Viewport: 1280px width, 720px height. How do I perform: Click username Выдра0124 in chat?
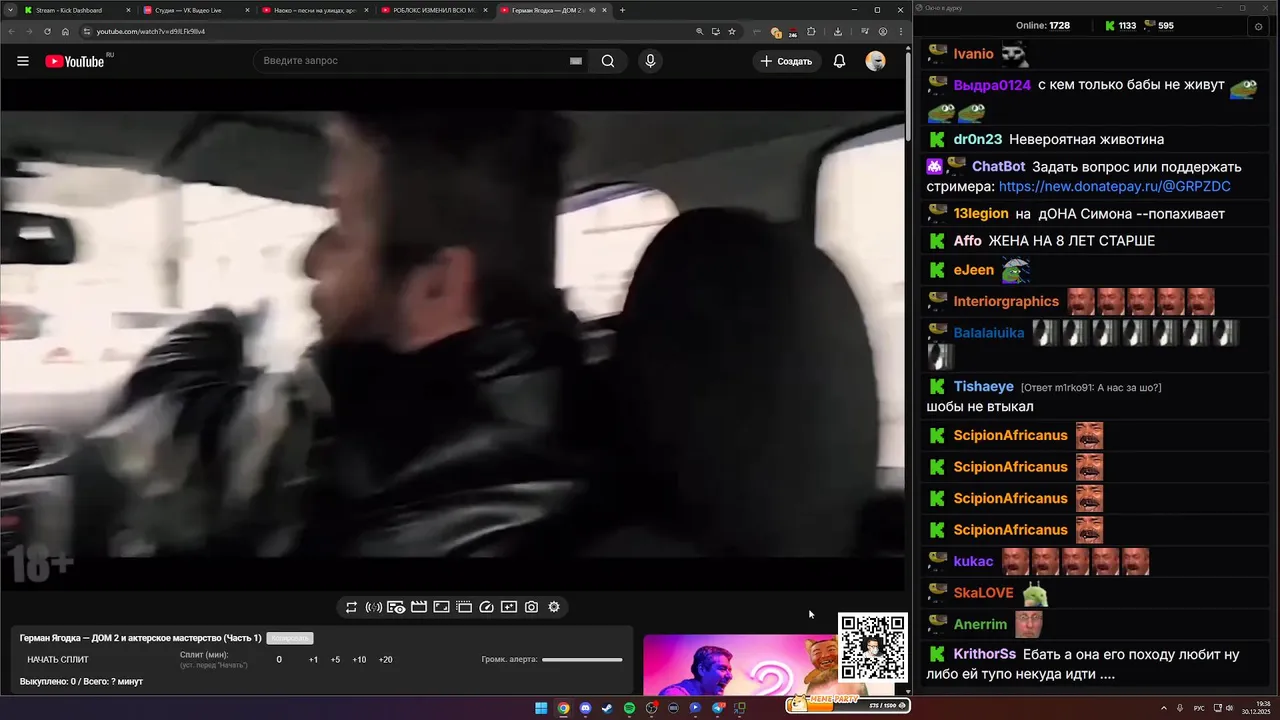coord(992,86)
